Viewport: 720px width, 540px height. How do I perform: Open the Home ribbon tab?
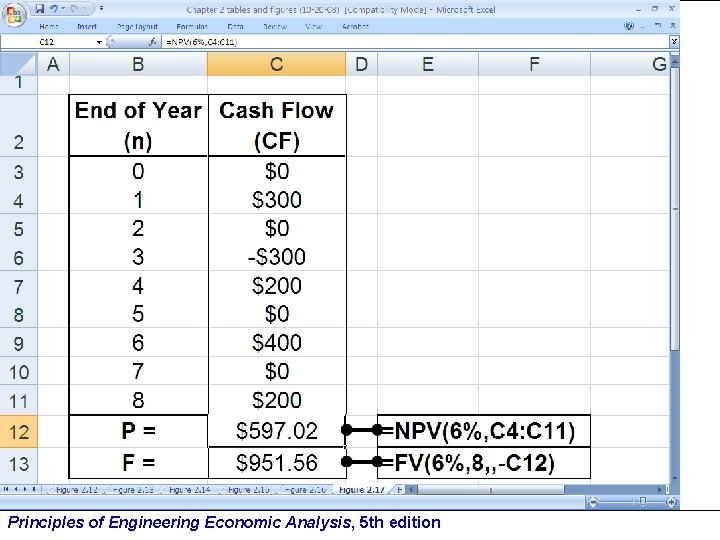[x=49, y=27]
